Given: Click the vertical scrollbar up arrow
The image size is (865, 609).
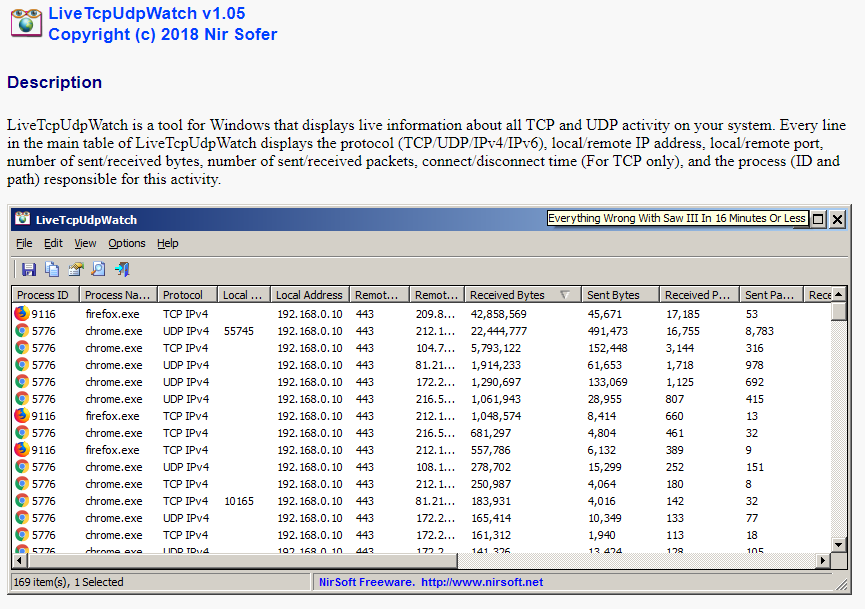Looking at the screenshot, I should tap(839, 294).
